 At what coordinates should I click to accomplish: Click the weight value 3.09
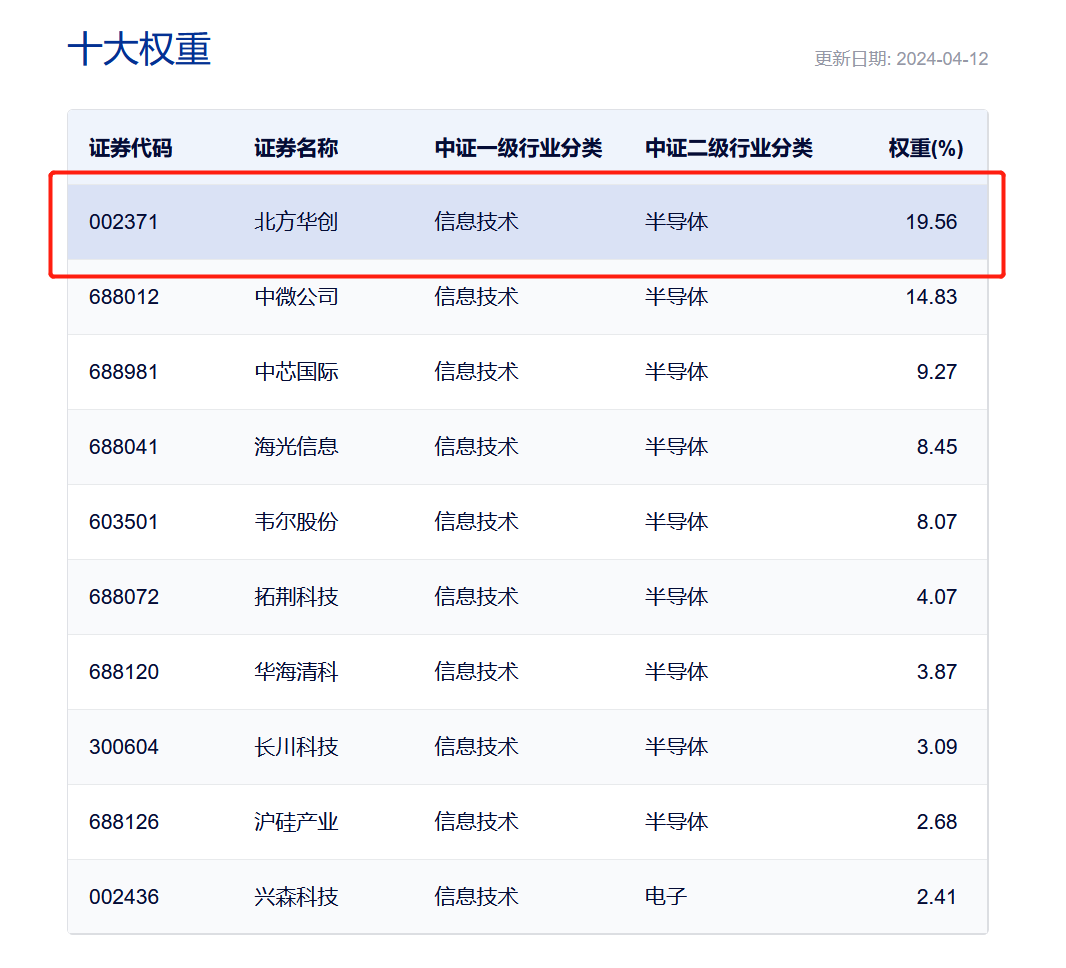coord(937,747)
